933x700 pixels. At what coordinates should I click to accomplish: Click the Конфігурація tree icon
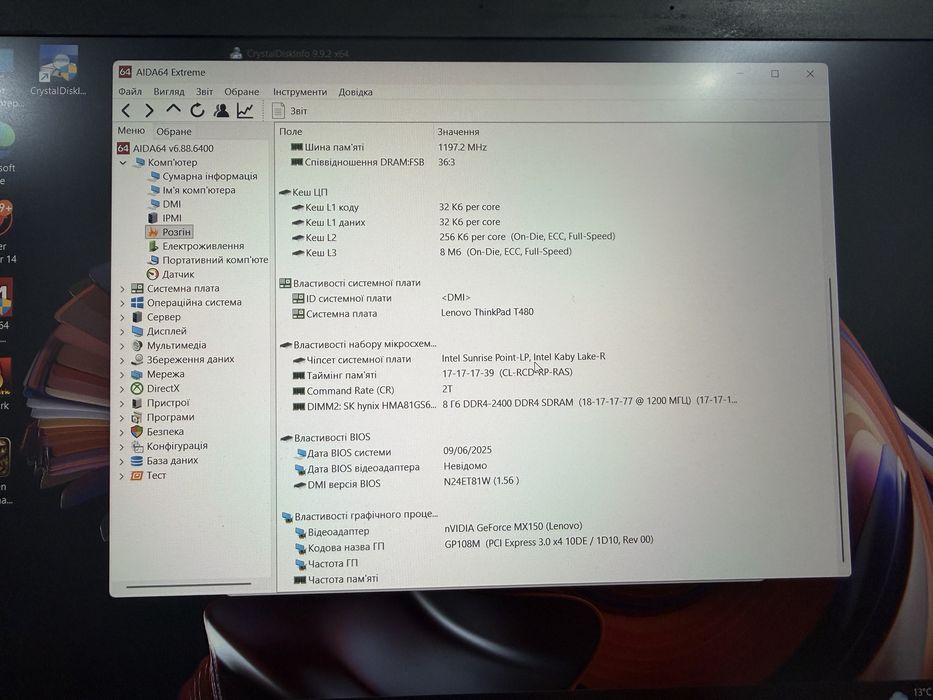click(137, 446)
